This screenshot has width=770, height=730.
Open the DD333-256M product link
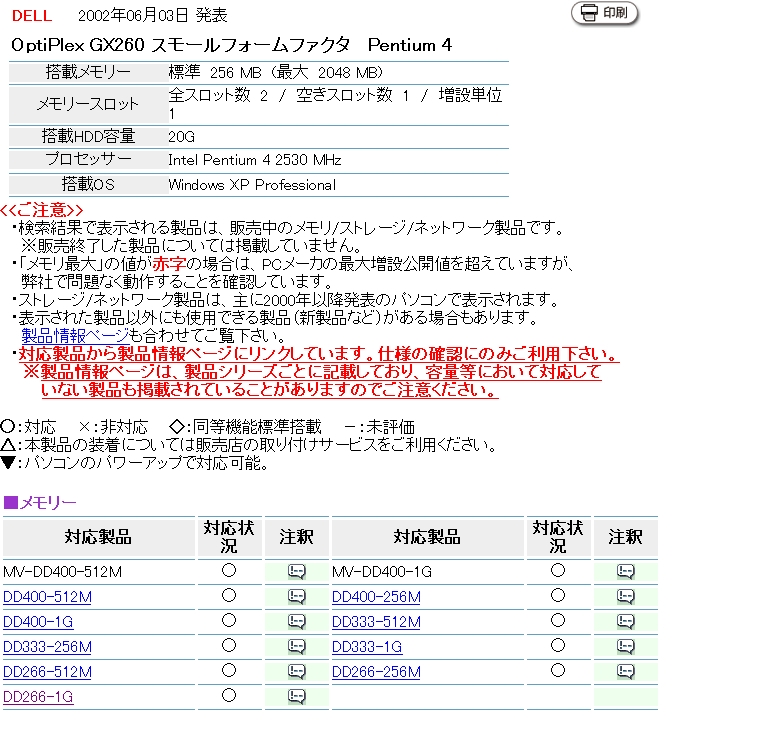pos(47,647)
